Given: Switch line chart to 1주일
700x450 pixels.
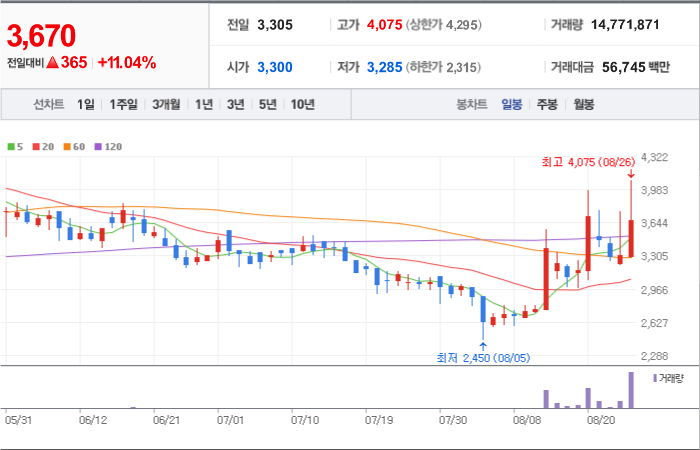Looking at the screenshot, I should point(123,104).
